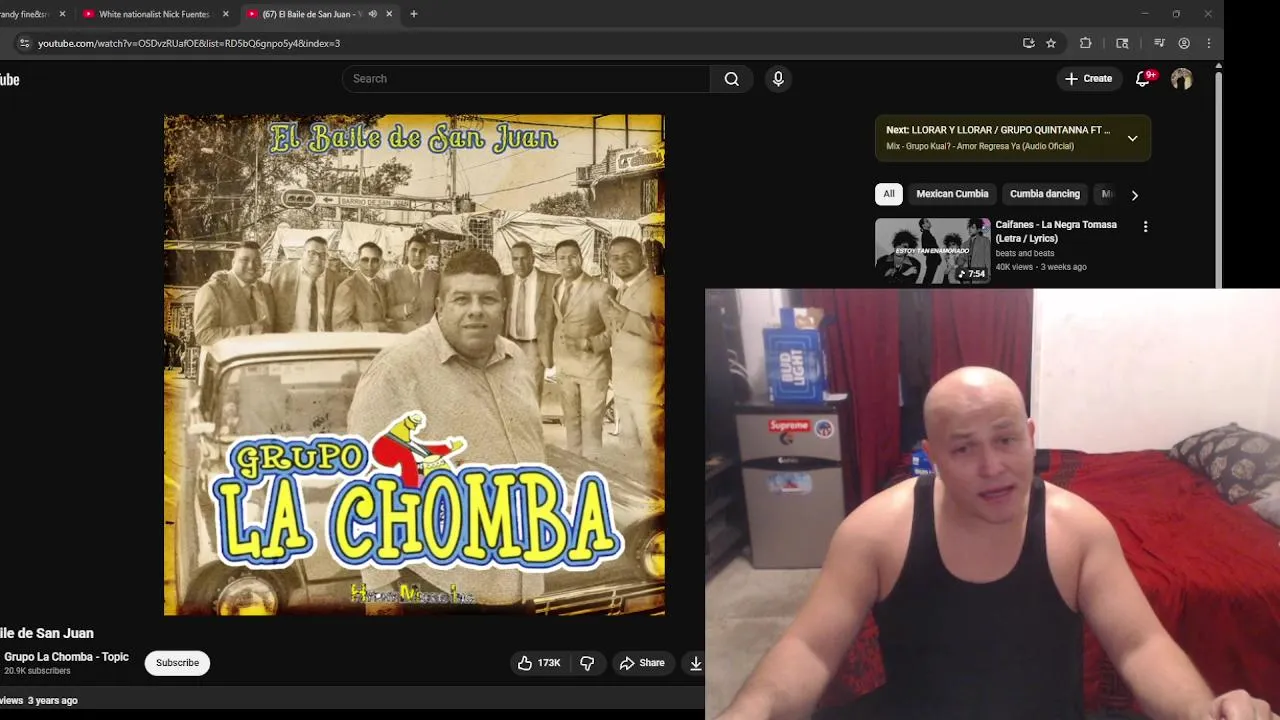Click the YouTube logo
The image size is (1280, 720).
(x=9, y=79)
